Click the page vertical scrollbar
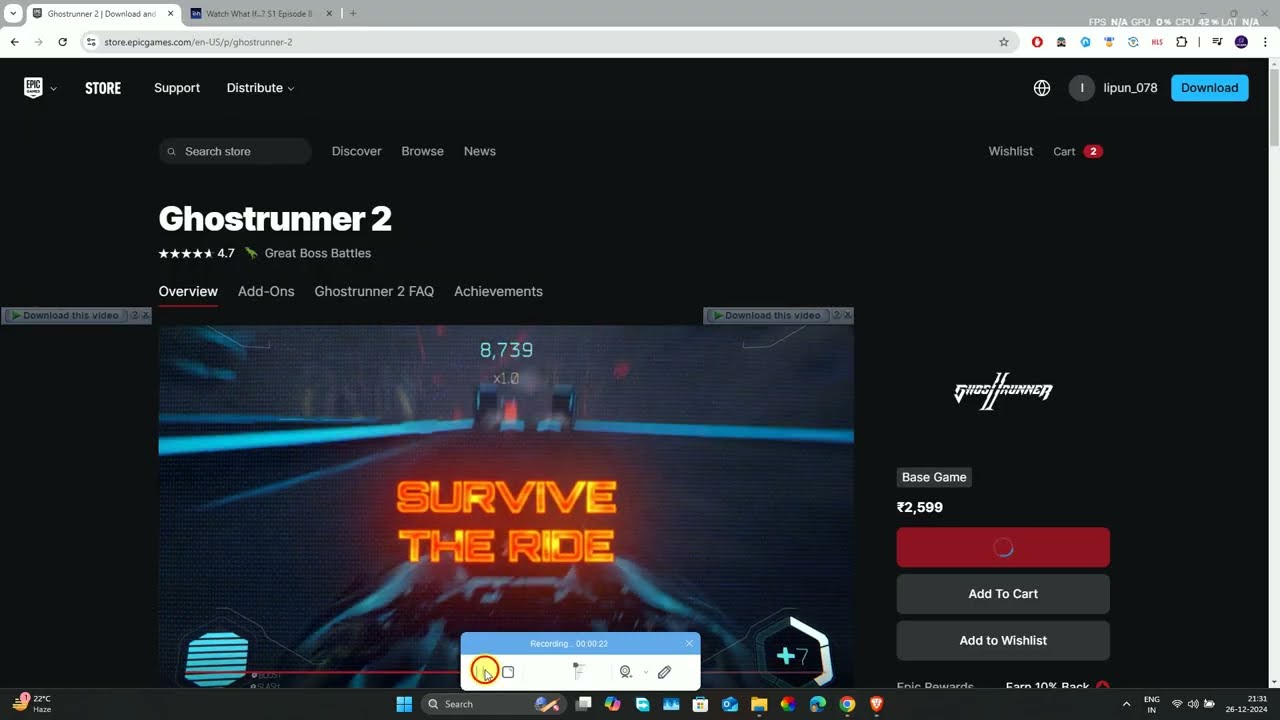Viewport: 1280px width, 720px height. coord(1273,110)
